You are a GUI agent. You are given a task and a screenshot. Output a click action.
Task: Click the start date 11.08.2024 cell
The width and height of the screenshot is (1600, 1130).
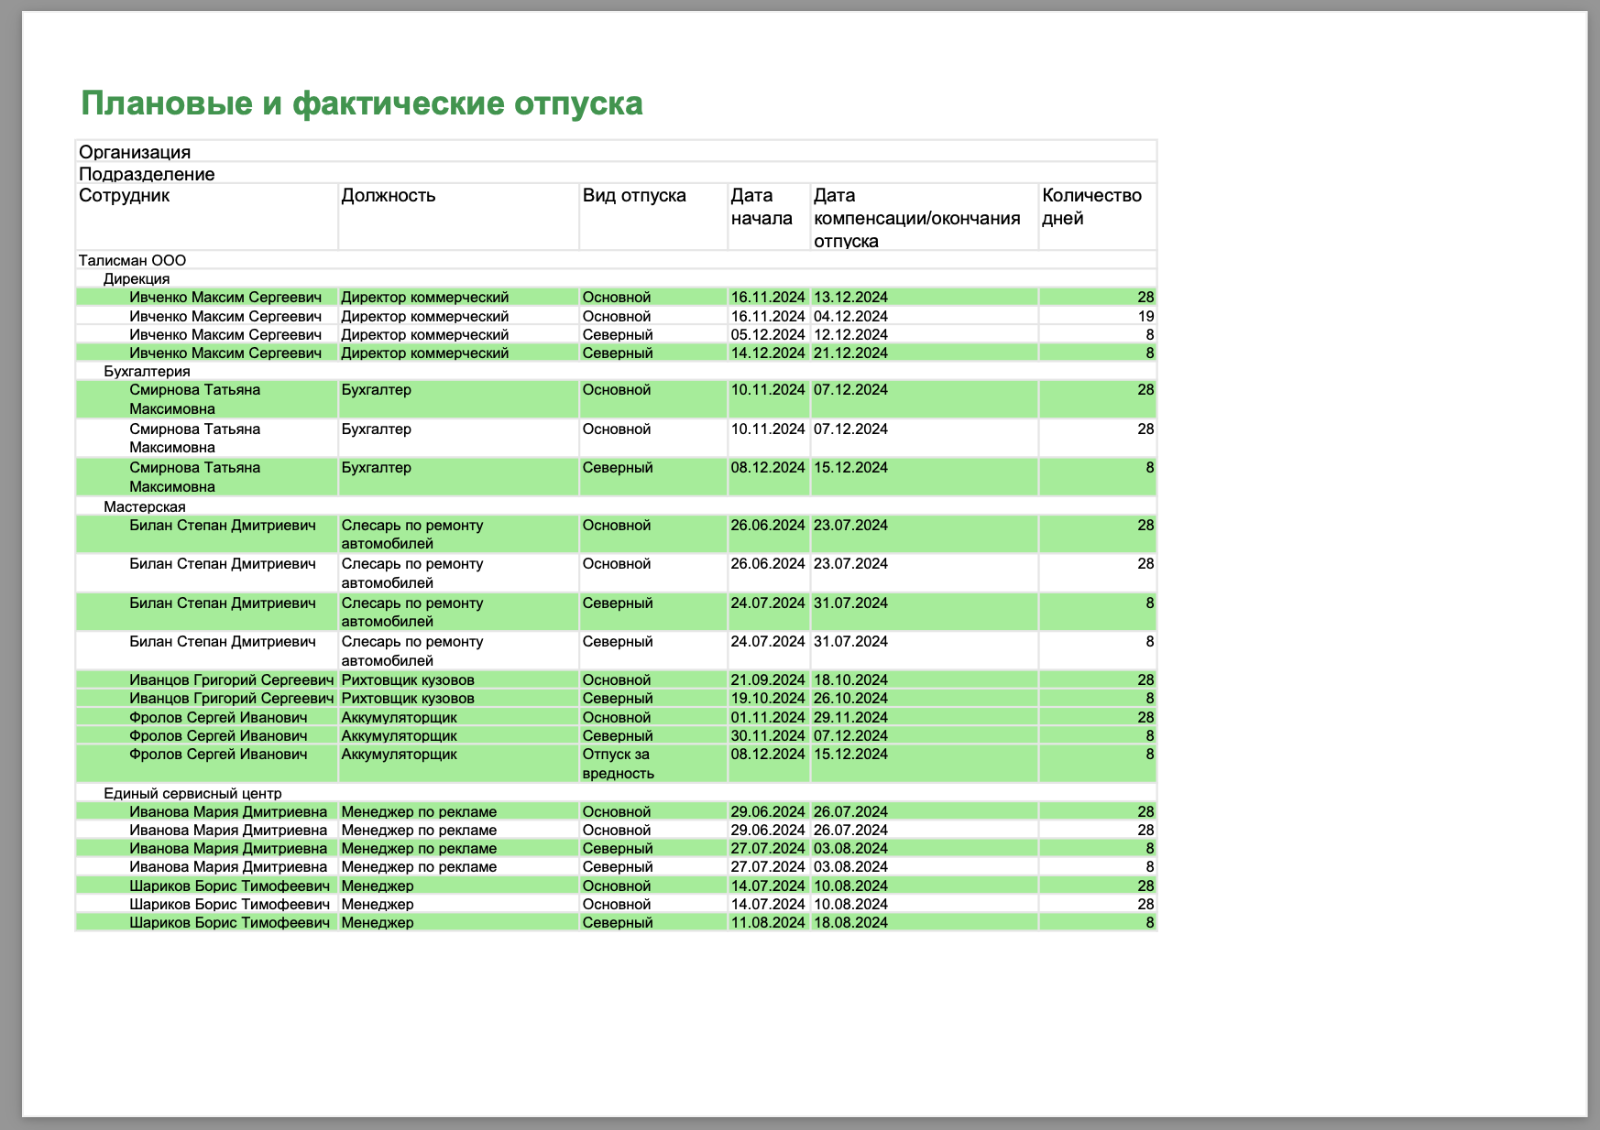(767, 923)
